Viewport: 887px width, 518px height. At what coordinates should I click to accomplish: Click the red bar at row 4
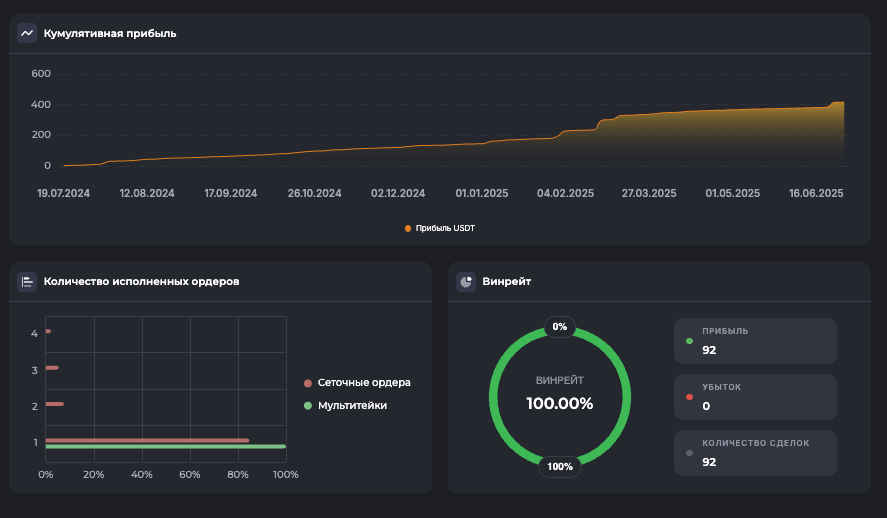tap(48, 332)
